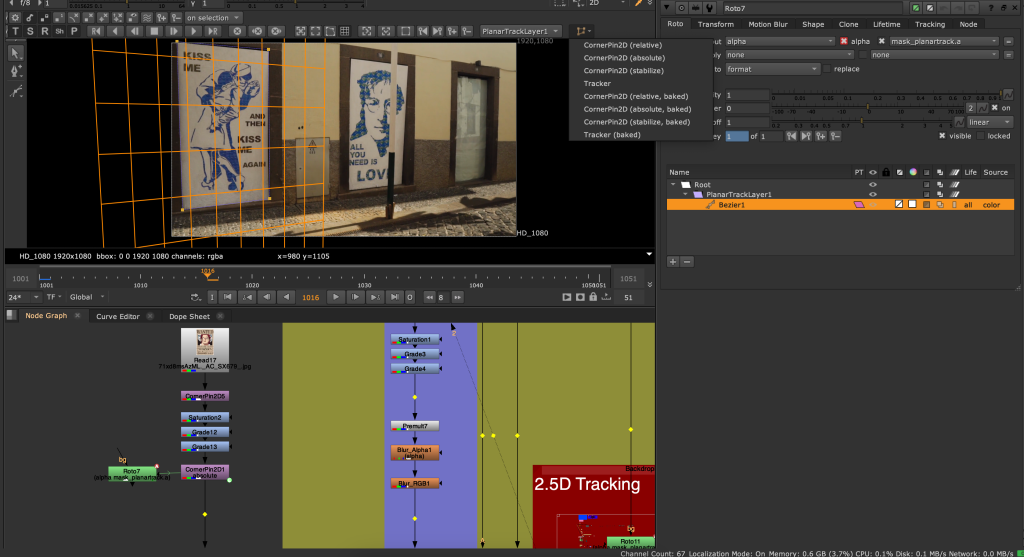The height and width of the screenshot is (557, 1024).
Task: Click the Roto7 node name field
Action: click(811, 8)
